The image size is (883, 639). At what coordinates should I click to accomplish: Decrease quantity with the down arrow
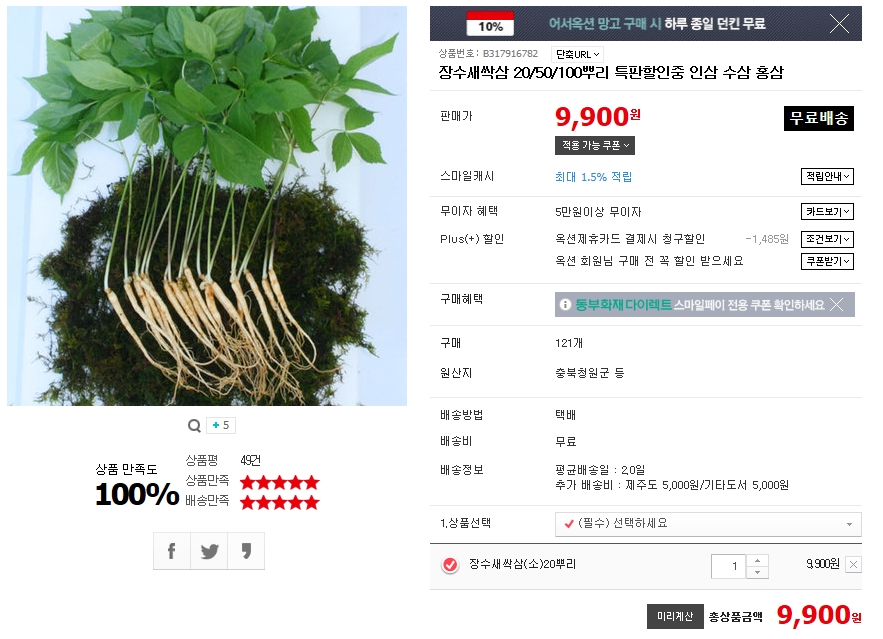(757, 572)
